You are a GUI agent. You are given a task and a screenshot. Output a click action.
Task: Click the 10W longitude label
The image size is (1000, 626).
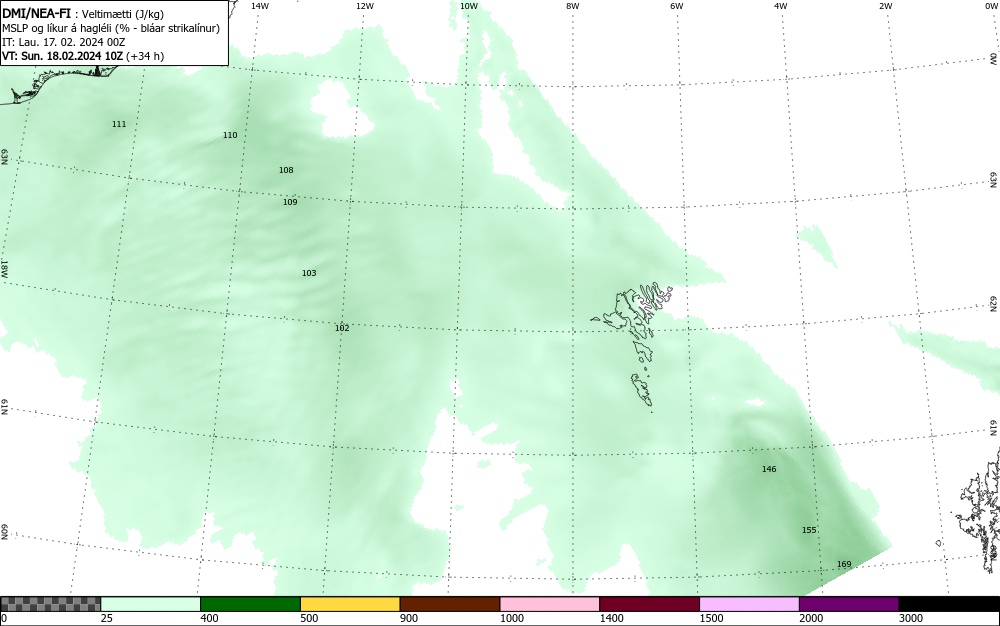click(x=469, y=6)
